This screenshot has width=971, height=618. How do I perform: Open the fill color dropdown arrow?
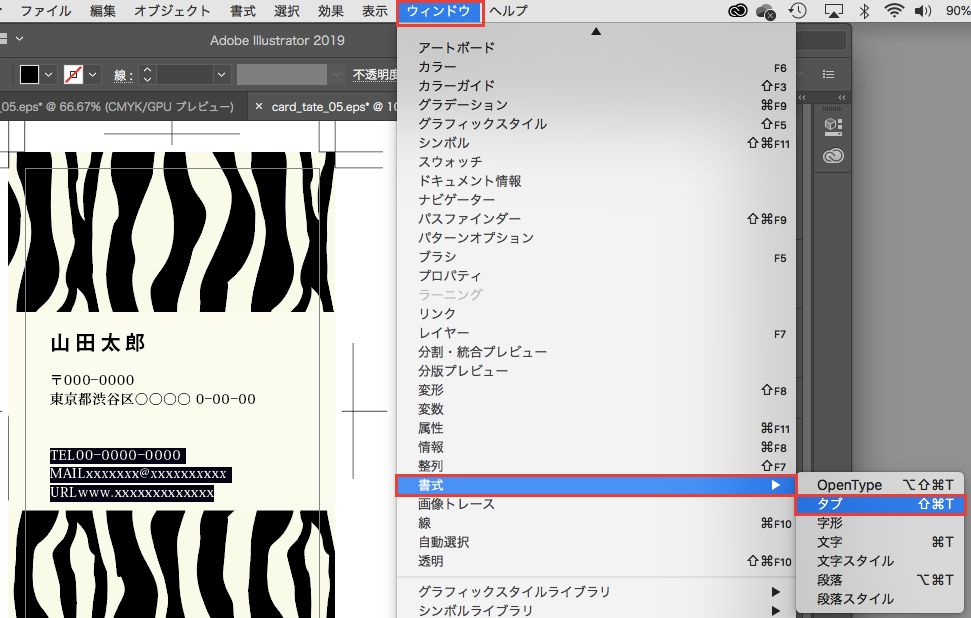(x=48, y=74)
